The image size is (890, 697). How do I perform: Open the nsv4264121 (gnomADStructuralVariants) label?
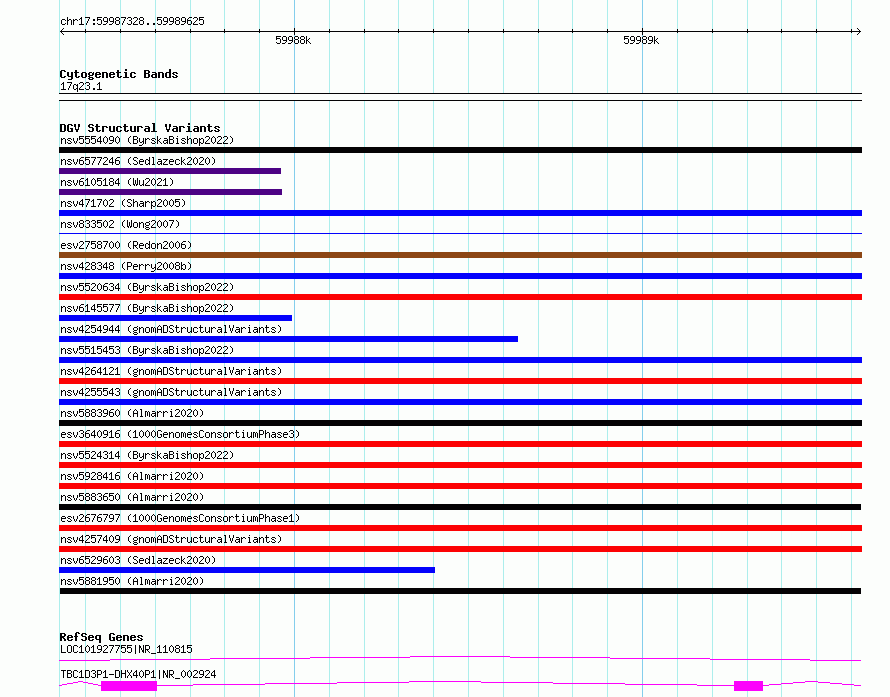171,371
